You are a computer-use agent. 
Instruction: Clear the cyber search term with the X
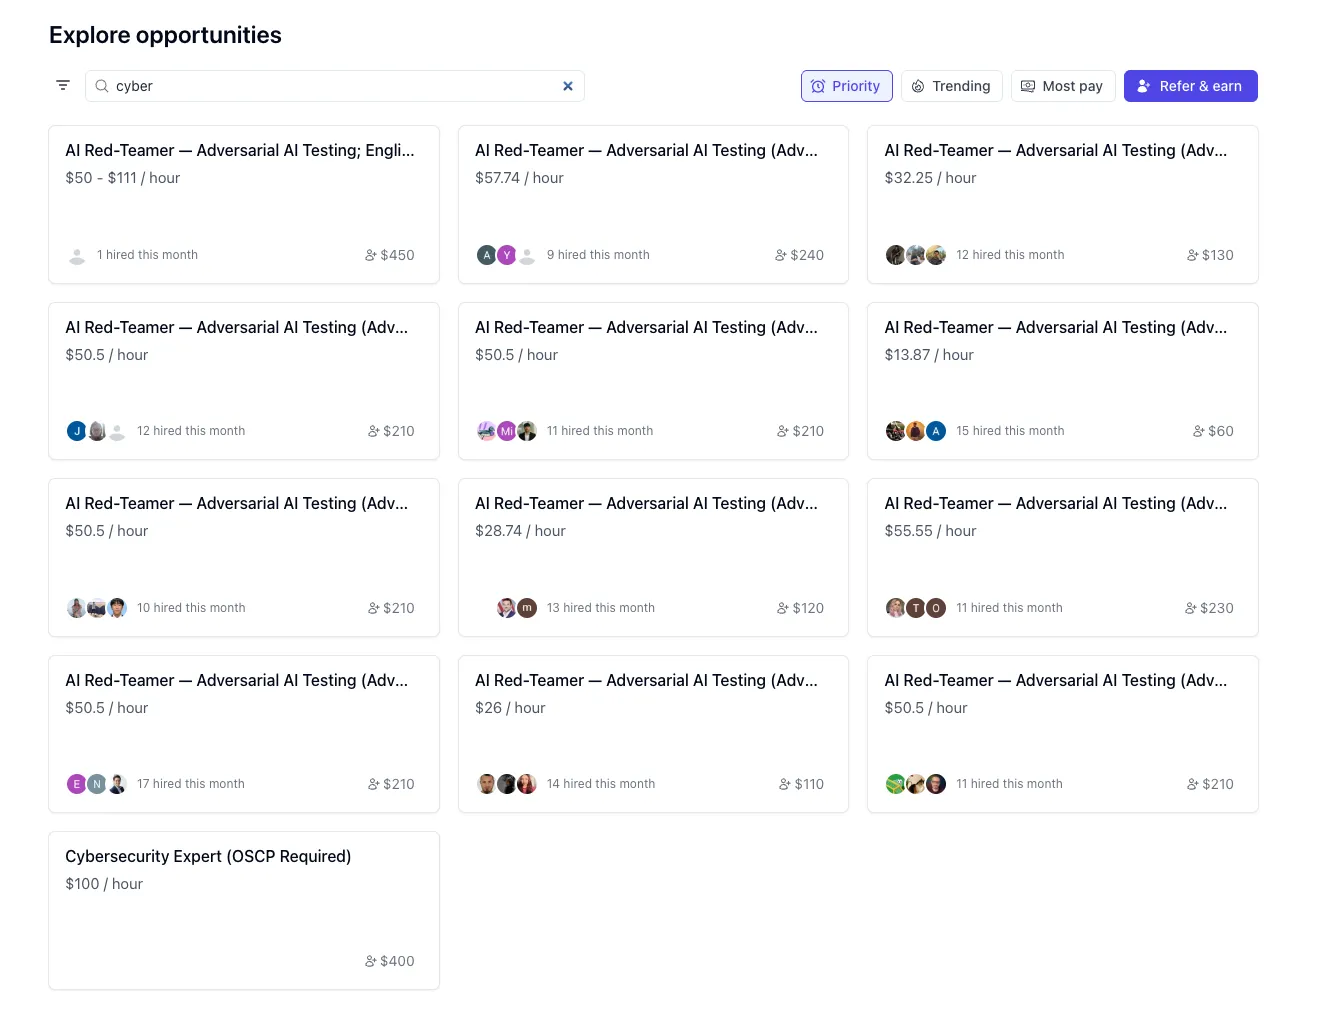point(567,86)
